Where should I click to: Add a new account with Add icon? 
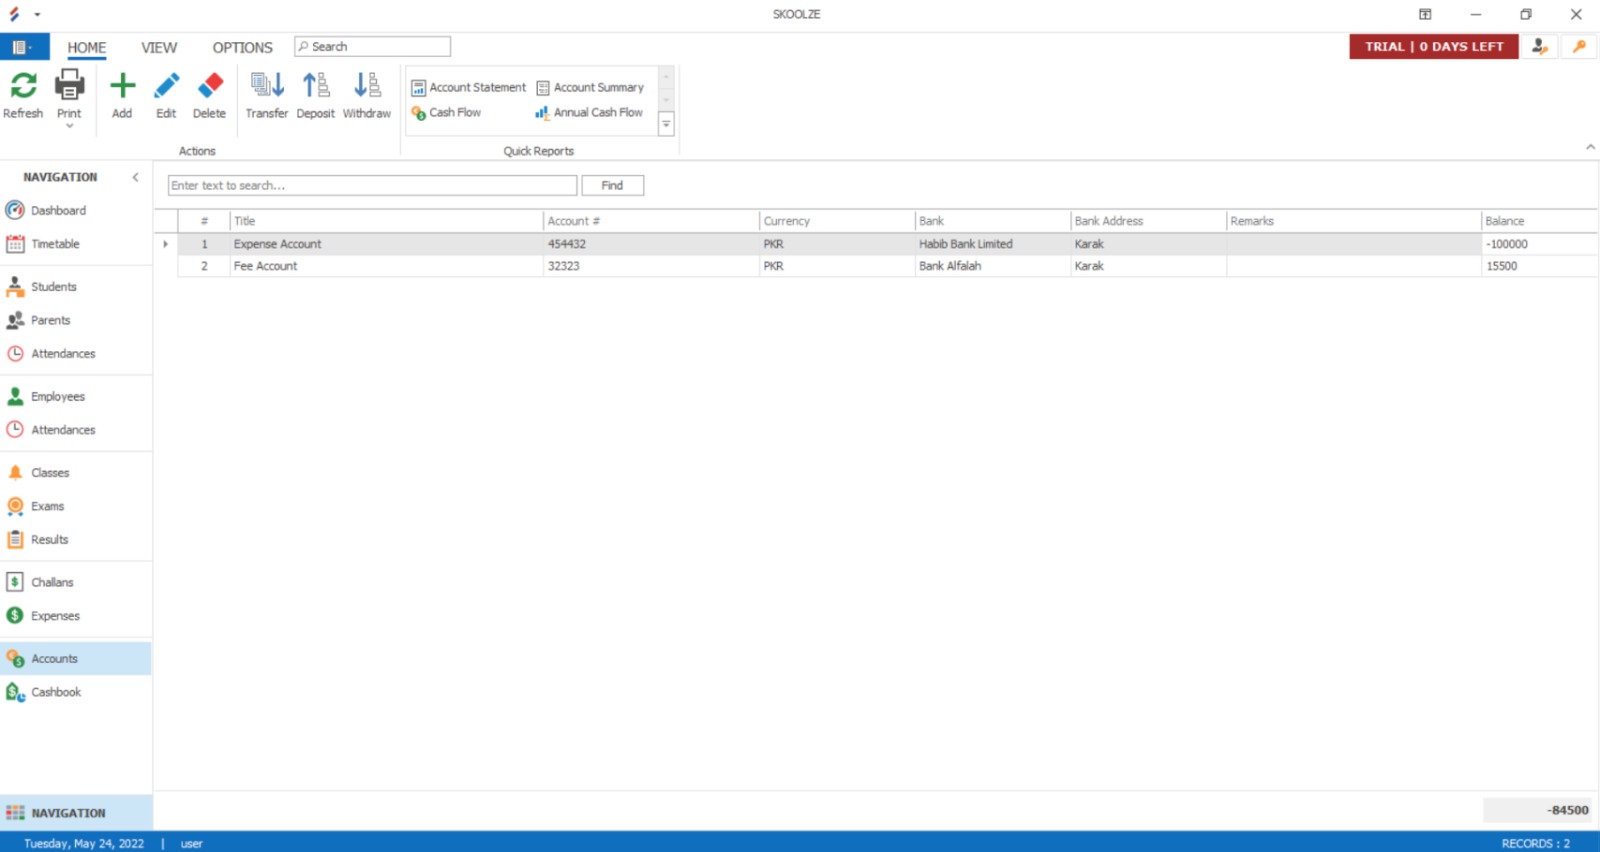[122, 86]
